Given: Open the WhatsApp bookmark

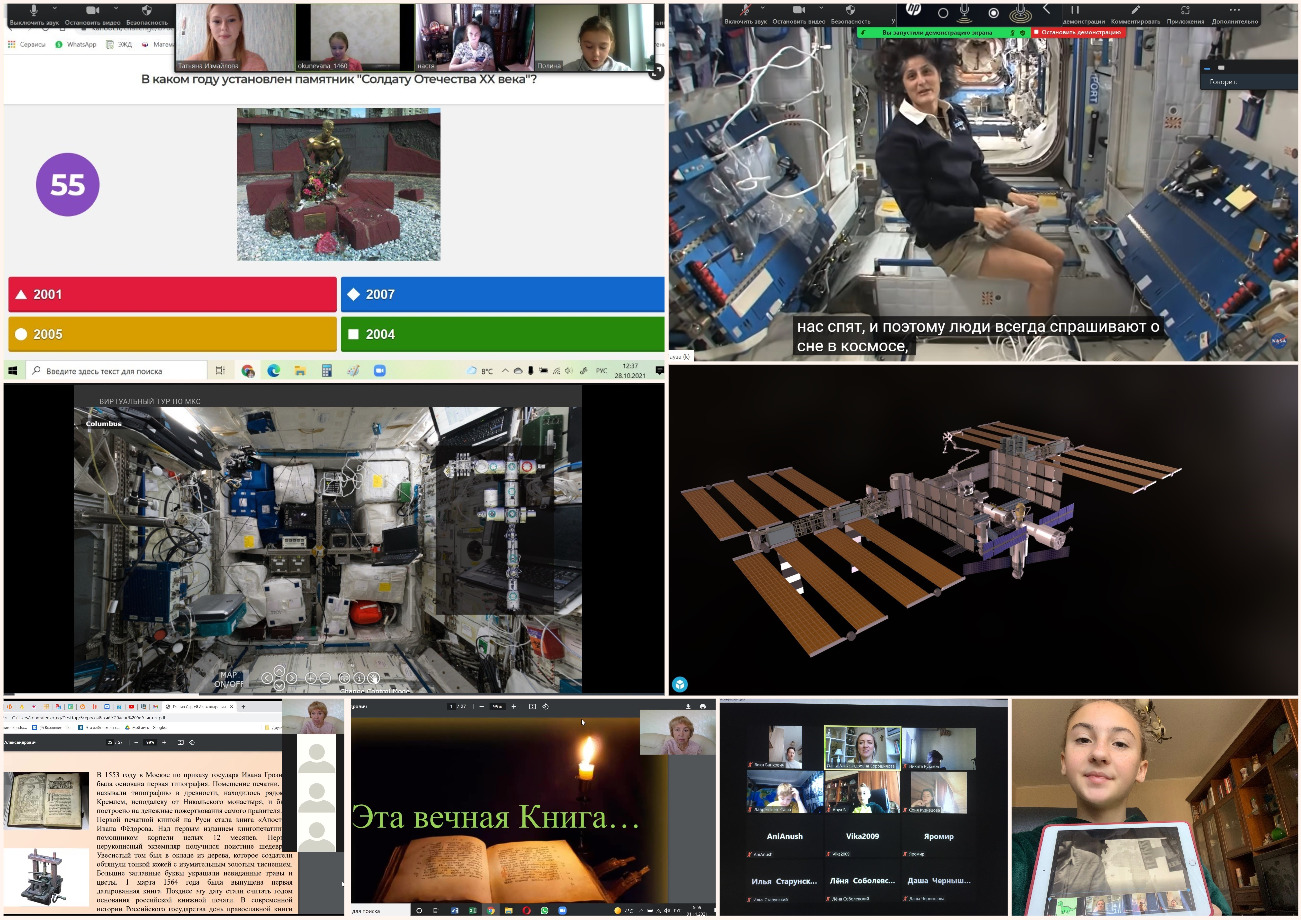Looking at the screenshot, I should pyautogui.click(x=75, y=44).
